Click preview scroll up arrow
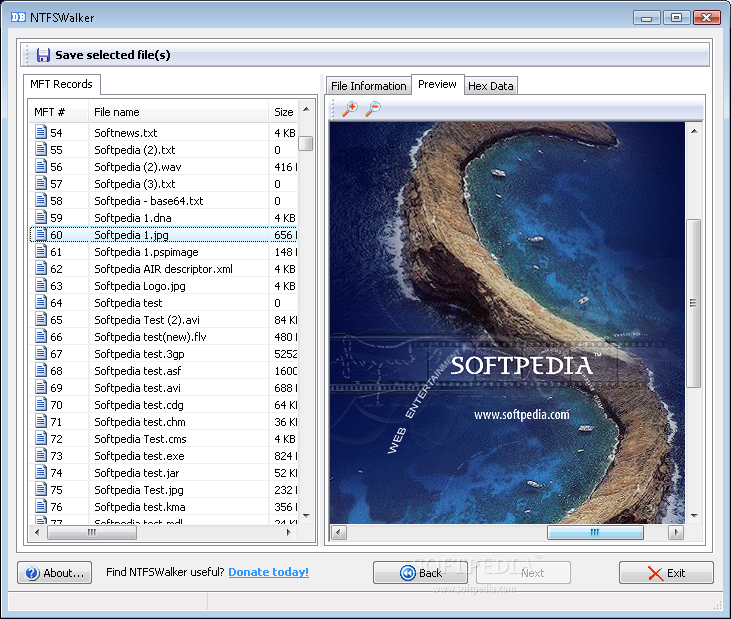 694,131
